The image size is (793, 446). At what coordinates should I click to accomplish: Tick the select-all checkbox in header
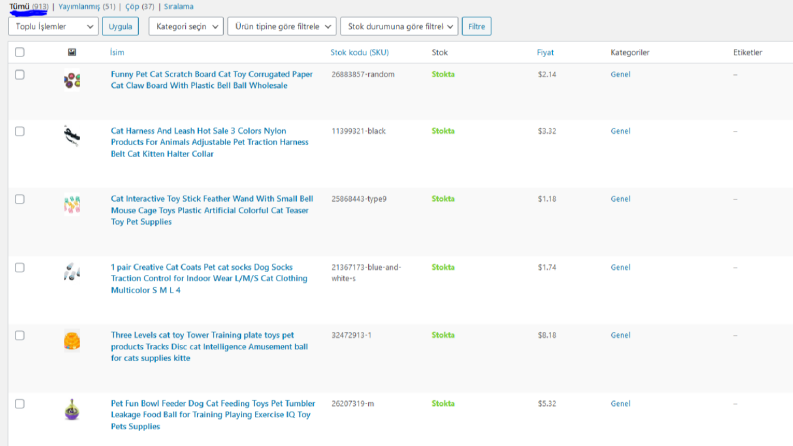(20, 52)
